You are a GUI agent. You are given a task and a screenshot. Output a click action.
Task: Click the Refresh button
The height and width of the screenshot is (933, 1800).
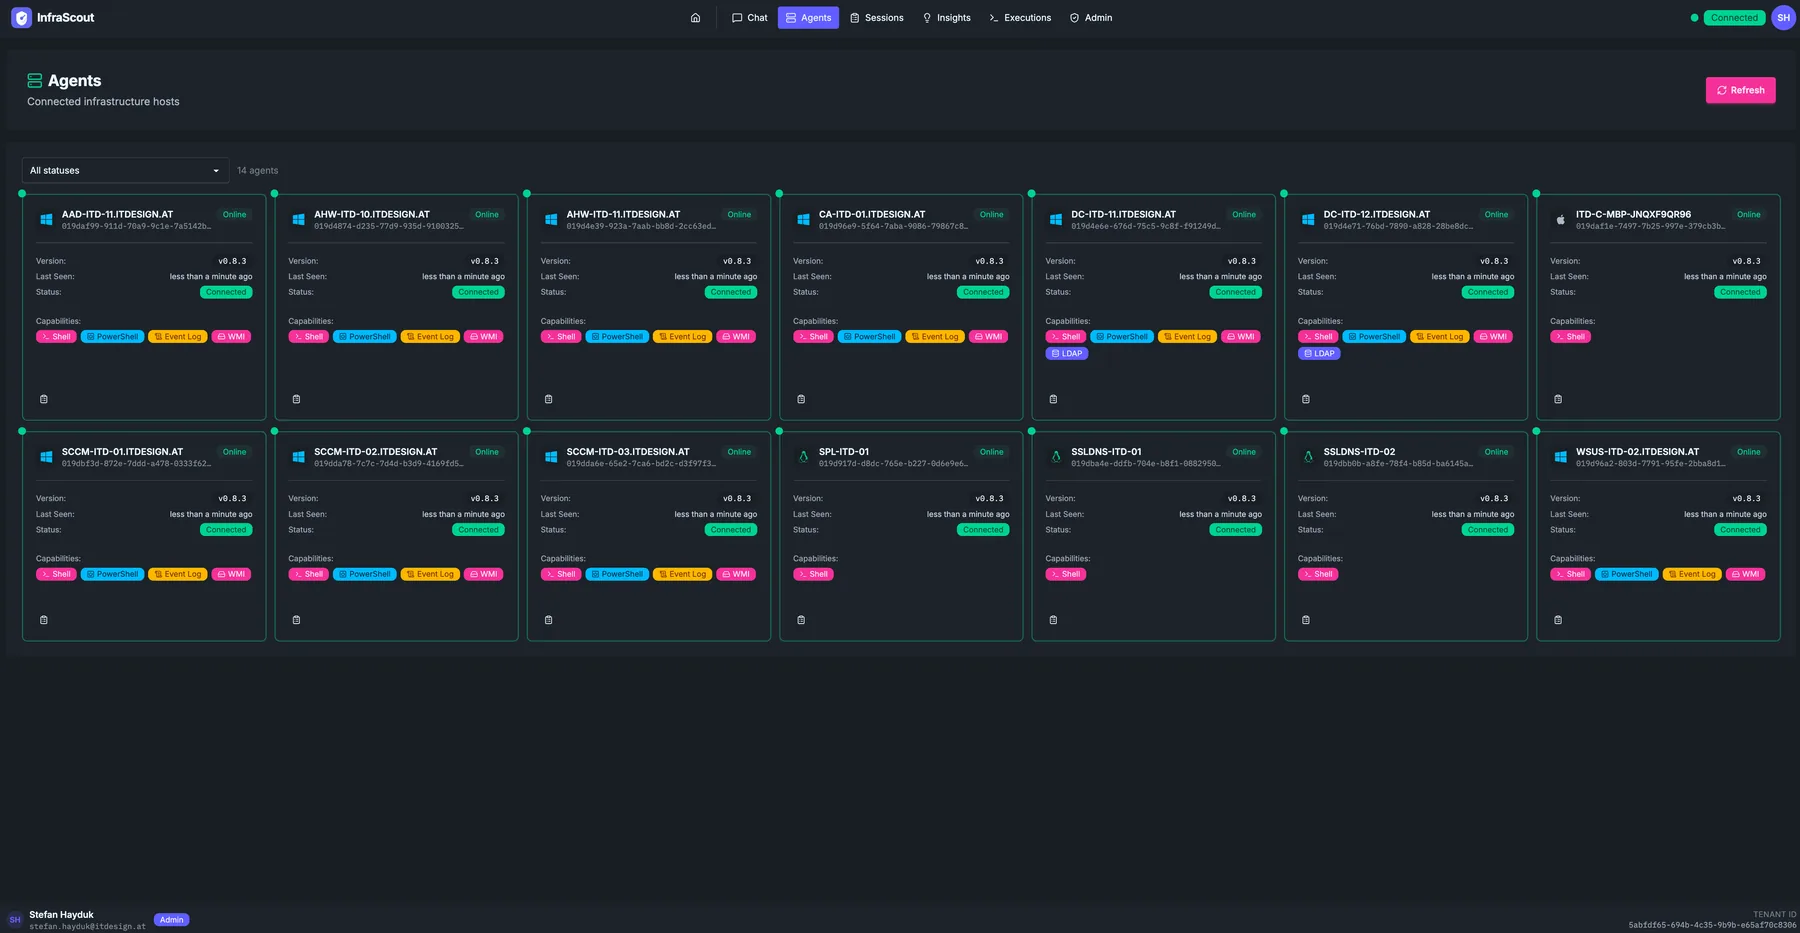click(x=1740, y=90)
